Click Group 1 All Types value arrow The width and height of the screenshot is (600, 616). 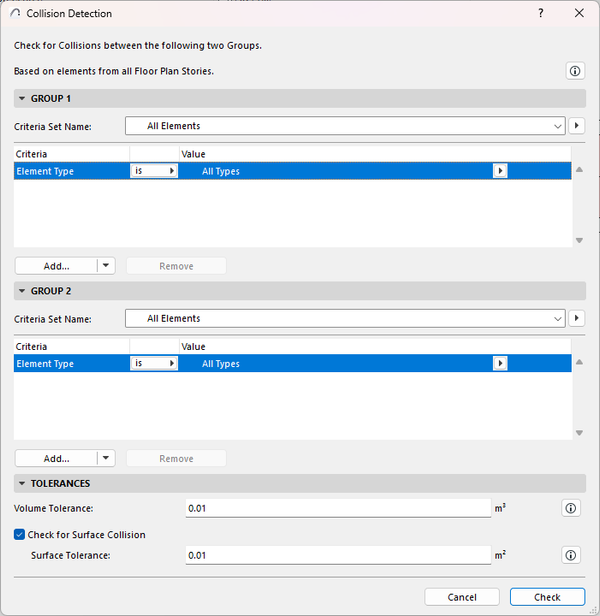pyautogui.click(x=501, y=171)
